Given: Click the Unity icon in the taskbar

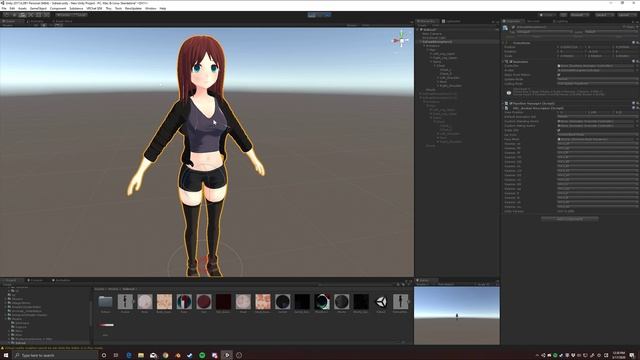Looking at the screenshot, I should pyautogui.click(x=227, y=356).
